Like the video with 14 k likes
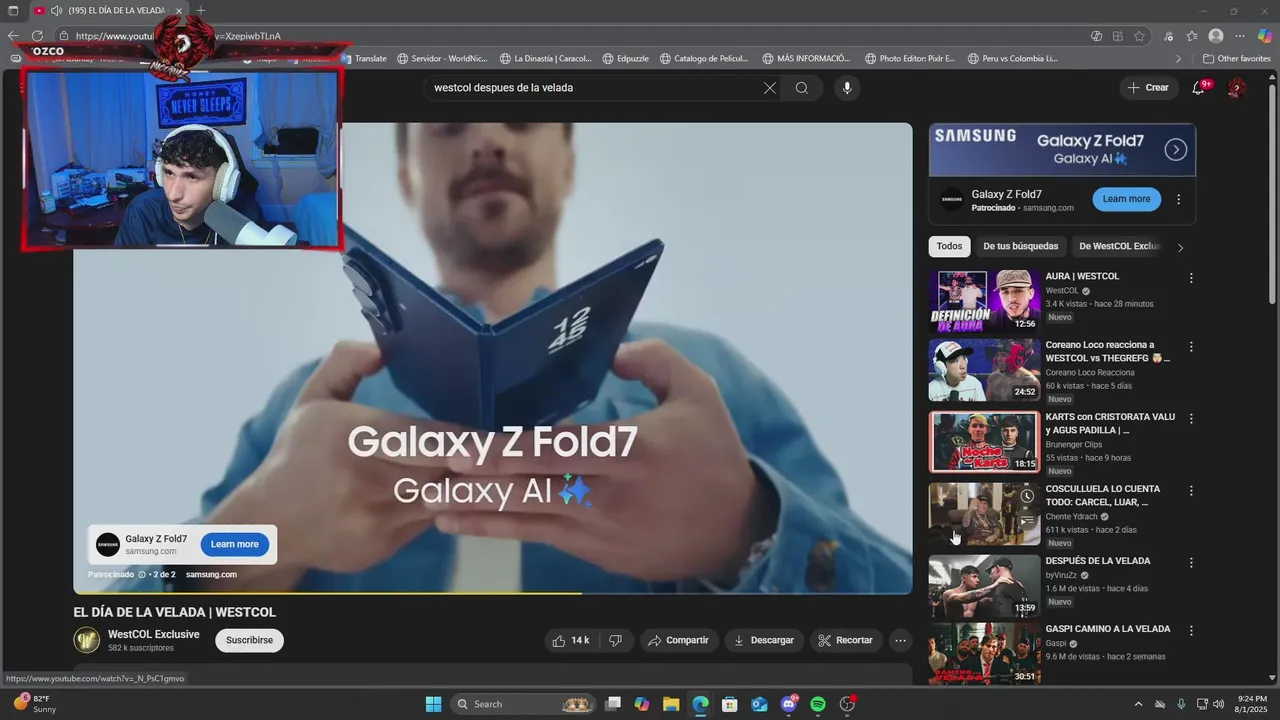 coord(572,640)
